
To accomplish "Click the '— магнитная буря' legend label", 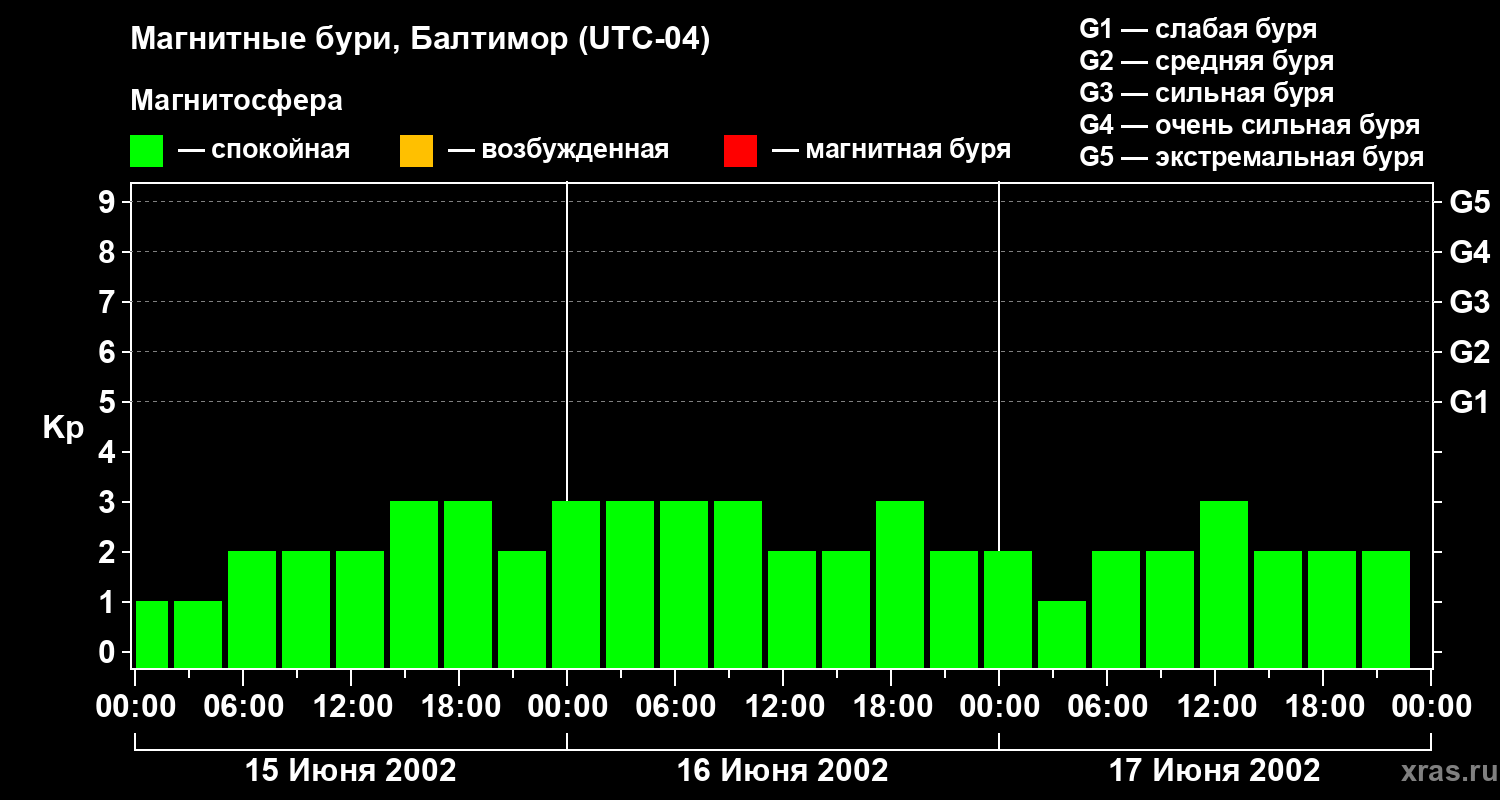I will coord(891,150).
